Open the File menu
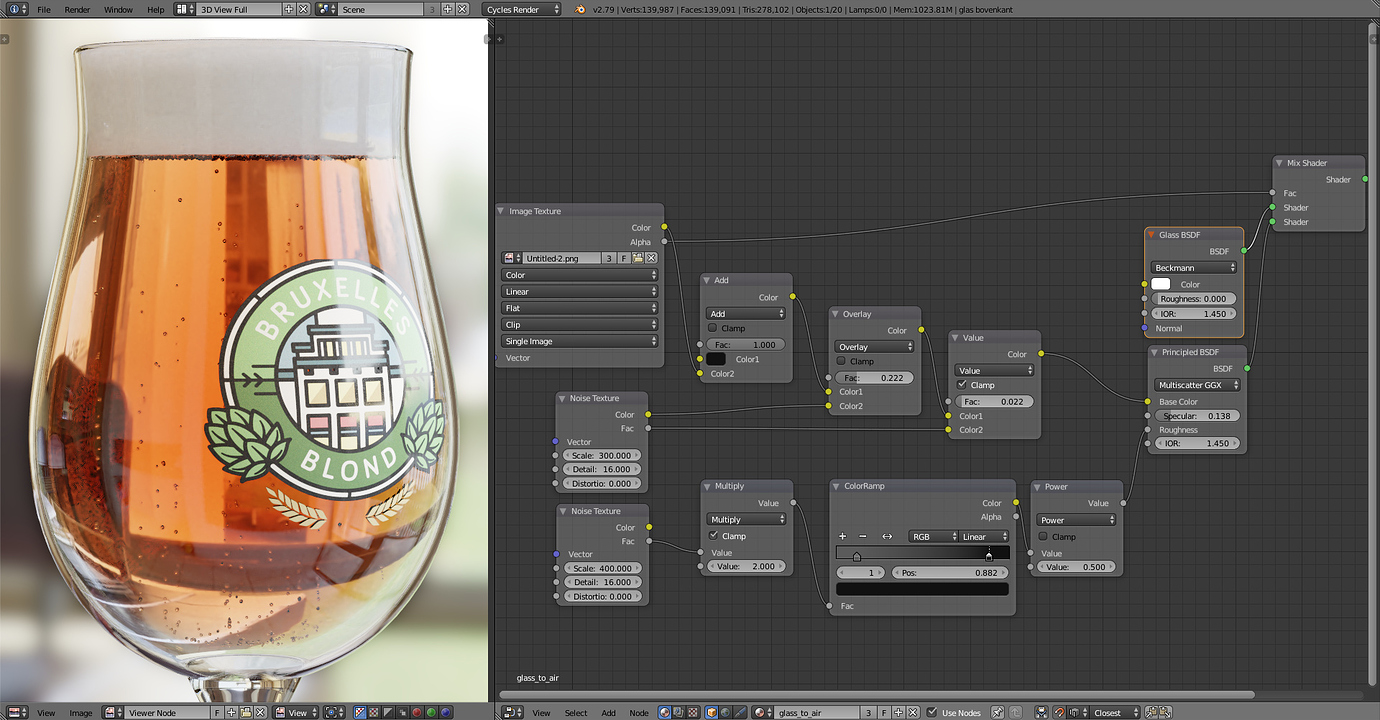1380x720 pixels. pos(44,9)
